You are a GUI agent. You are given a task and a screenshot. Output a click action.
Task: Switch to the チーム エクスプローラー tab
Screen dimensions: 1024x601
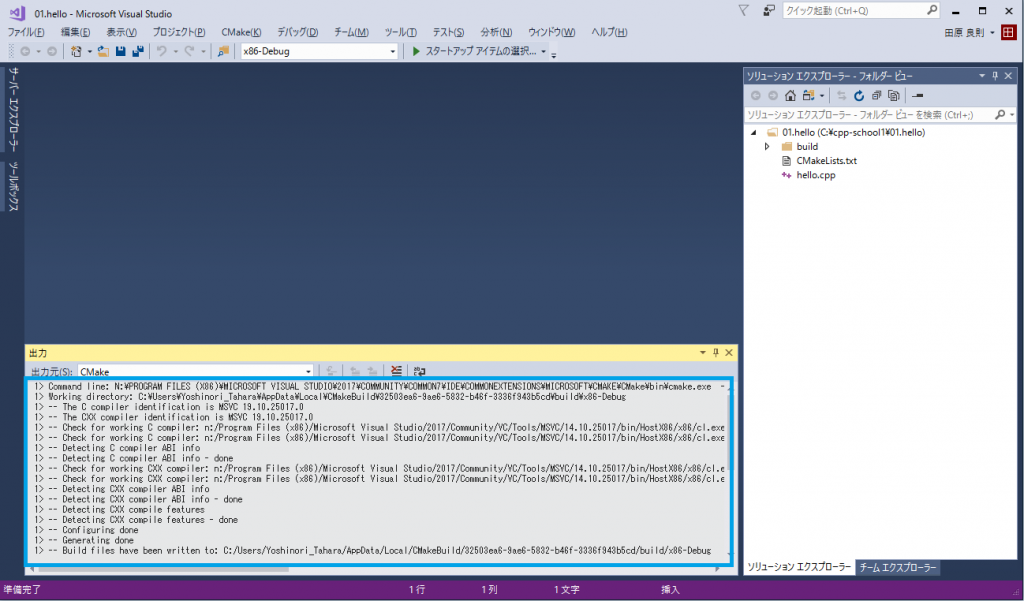pyautogui.click(x=896, y=567)
